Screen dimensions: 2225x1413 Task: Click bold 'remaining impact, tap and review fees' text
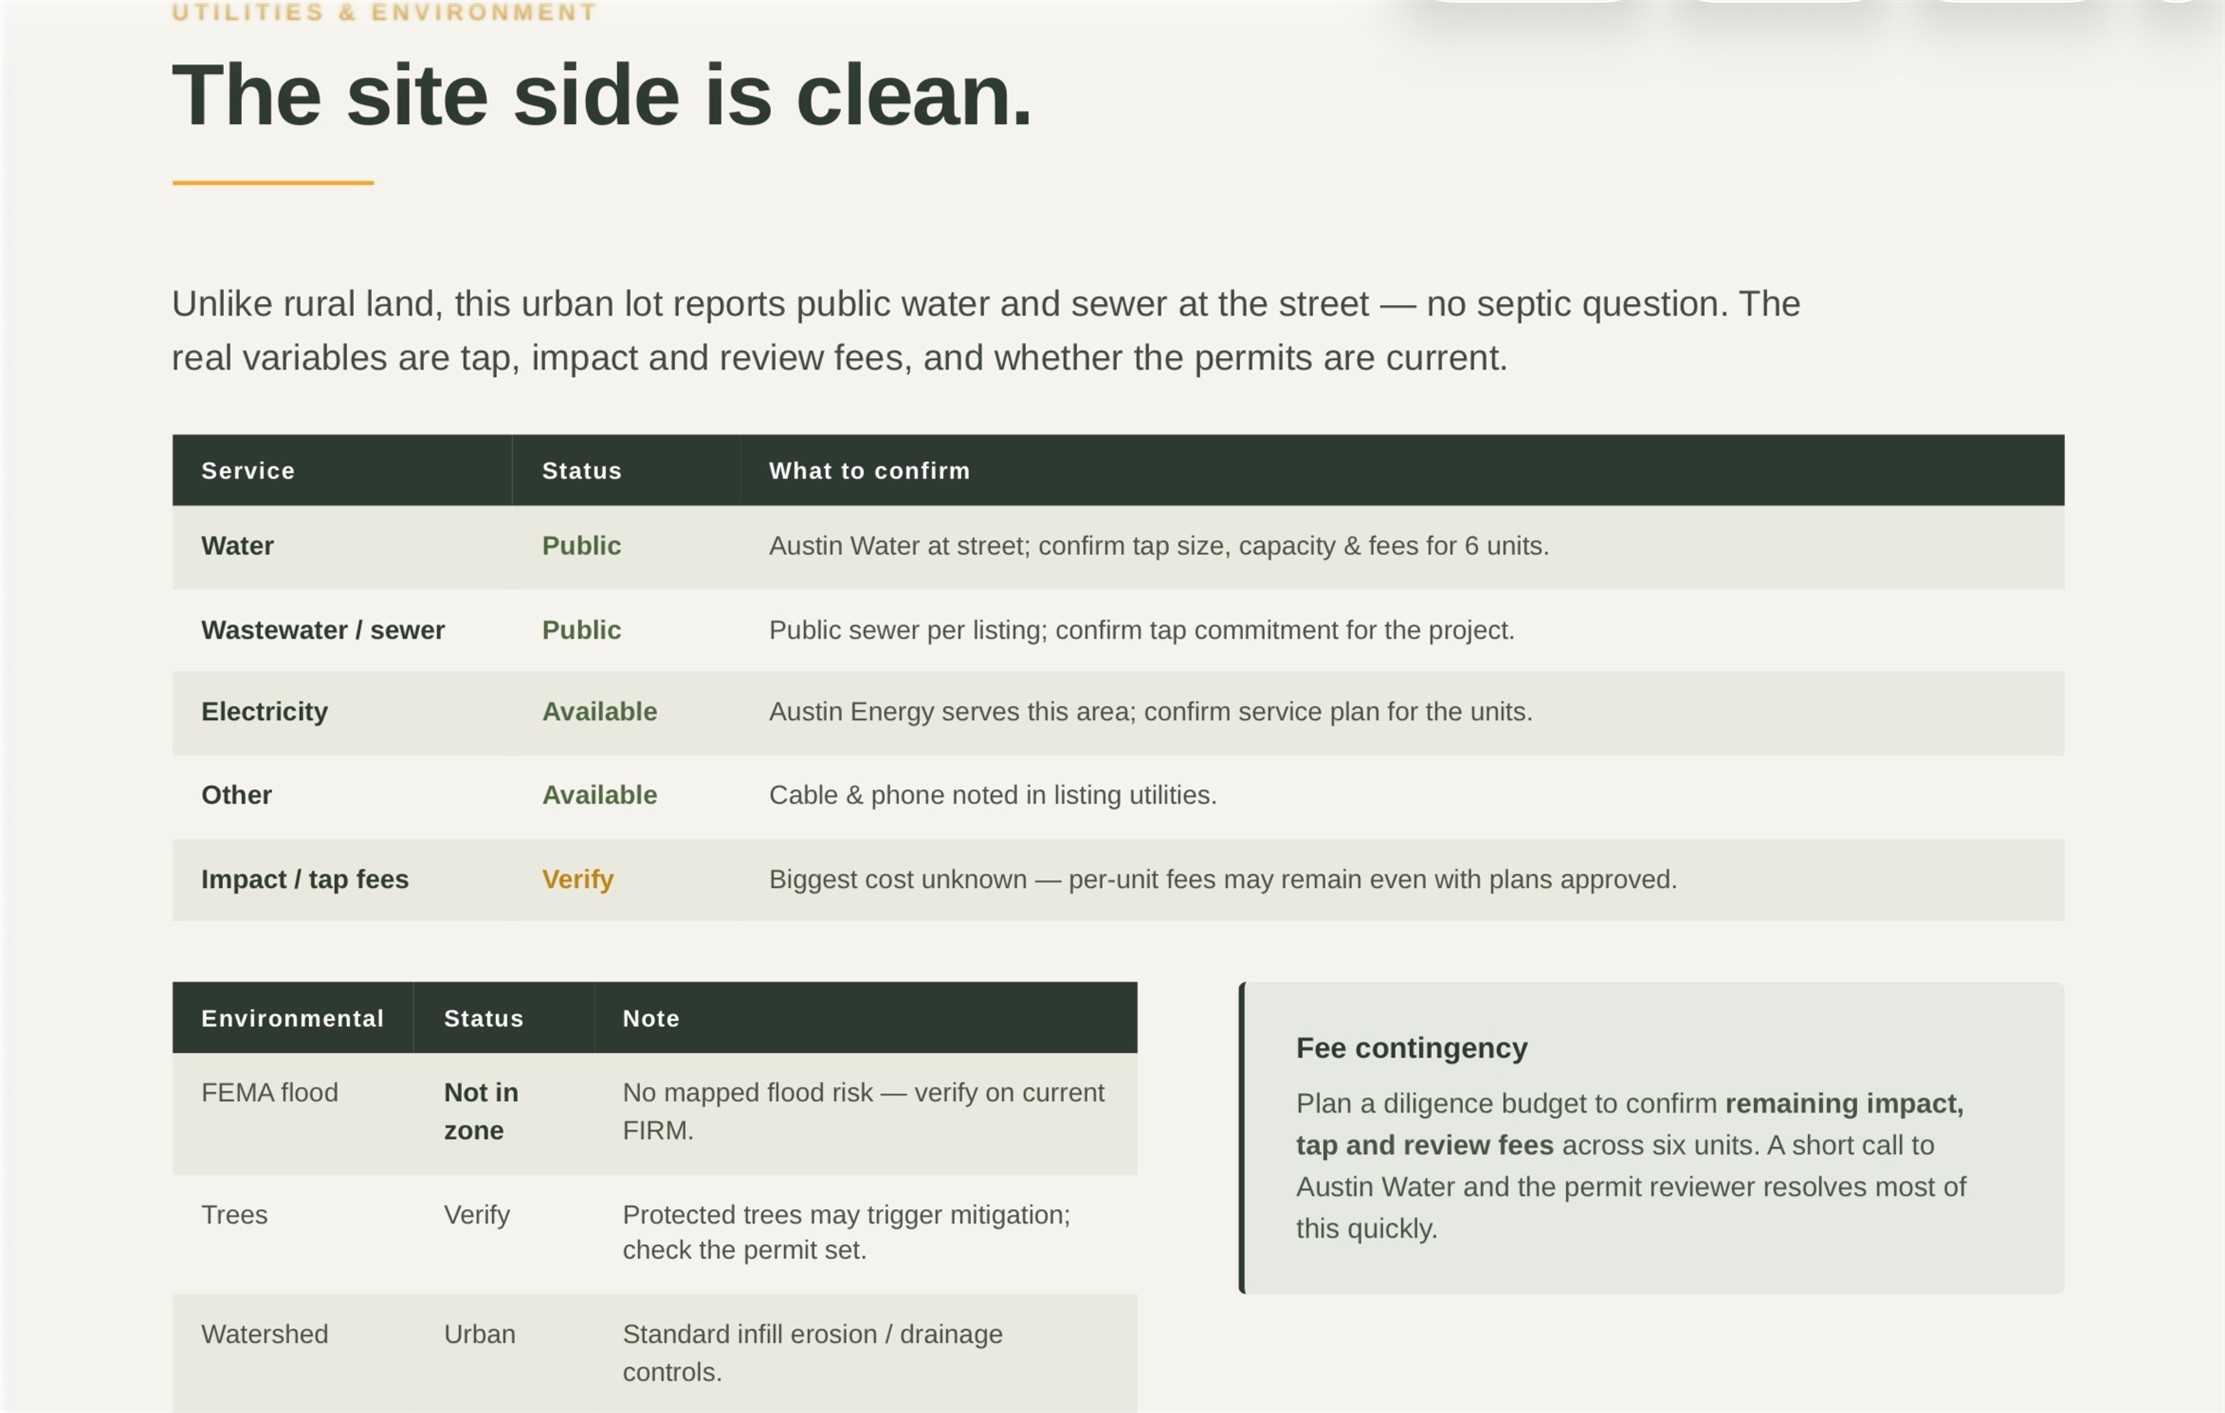click(x=1630, y=1124)
